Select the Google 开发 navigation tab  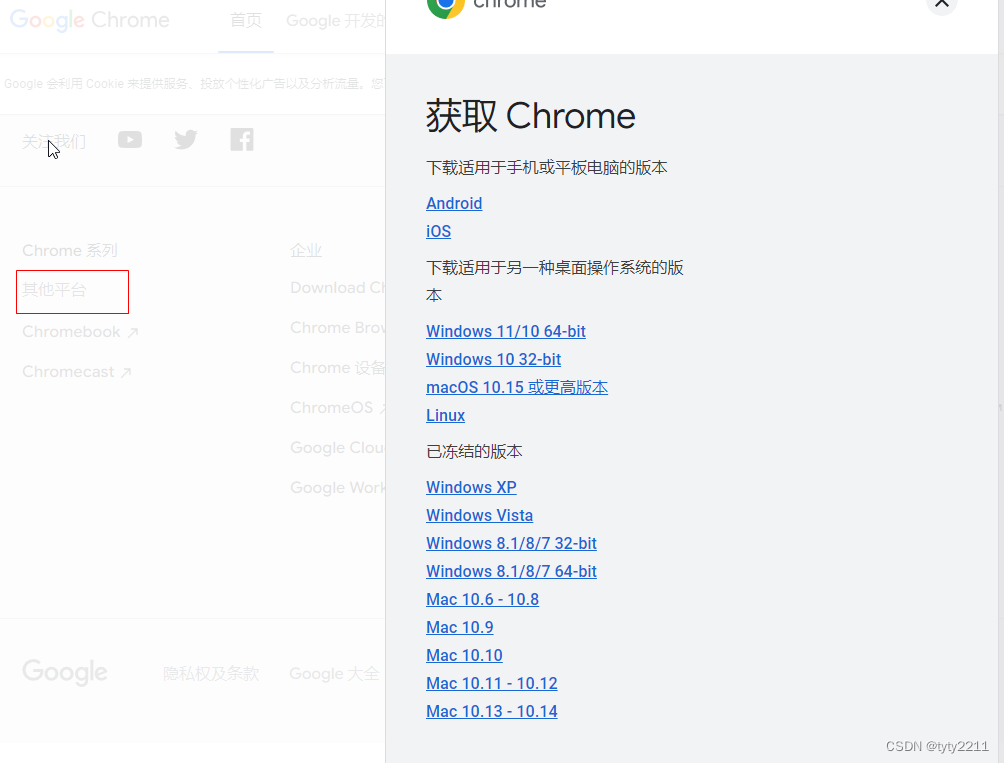click(x=336, y=20)
